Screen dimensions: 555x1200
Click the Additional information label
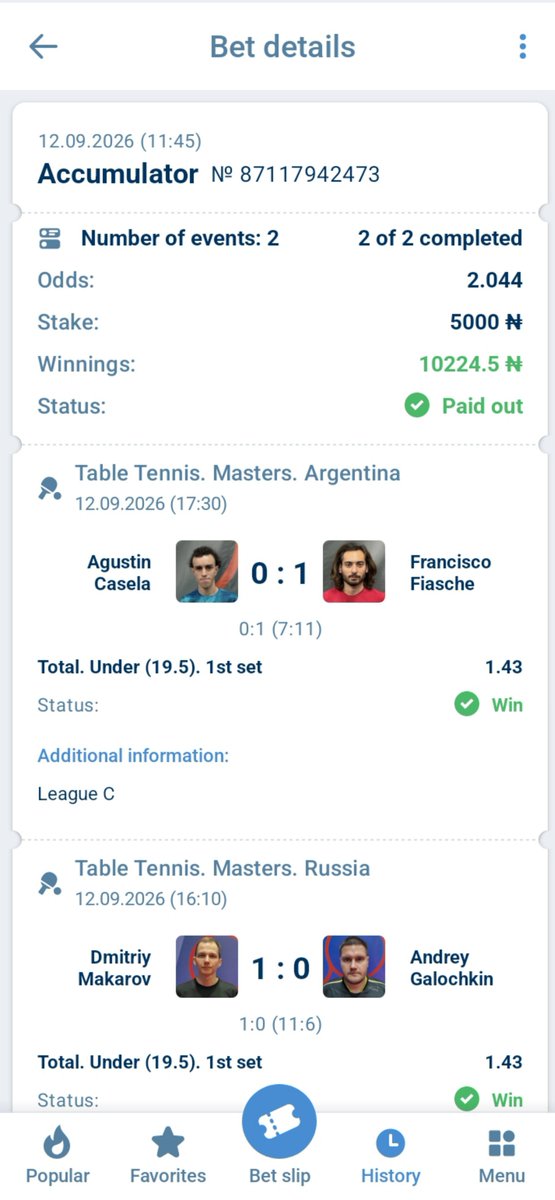(x=133, y=756)
